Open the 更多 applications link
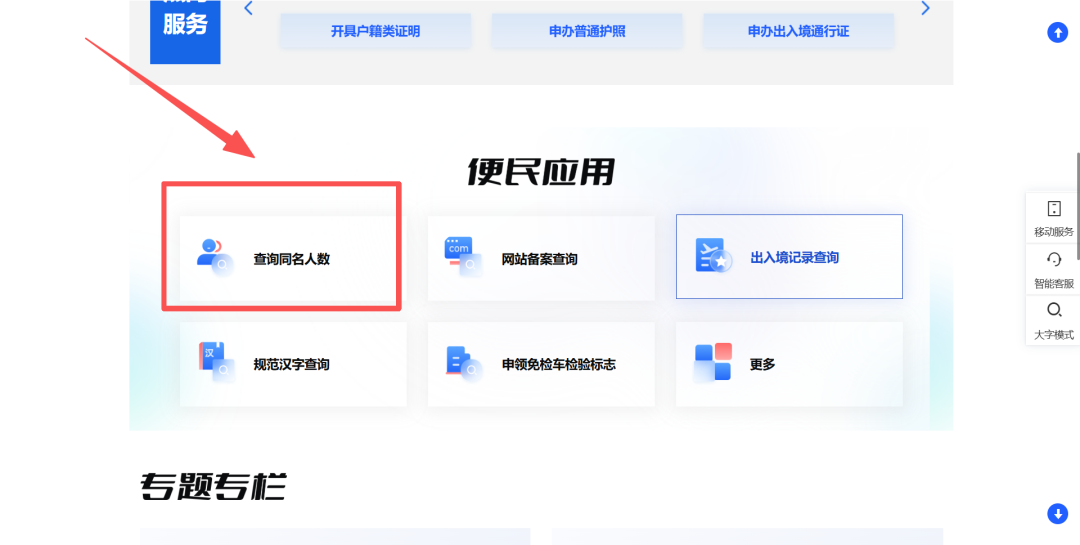This screenshot has height=545, width=1080. (762, 364)
